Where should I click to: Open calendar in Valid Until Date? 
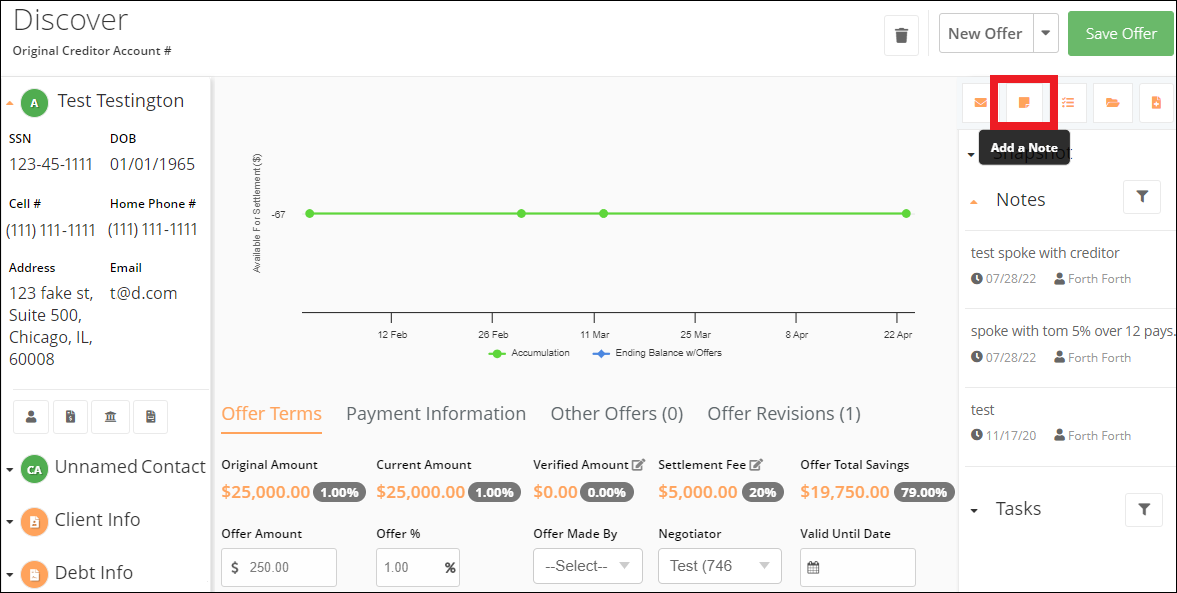pos(813,567)
